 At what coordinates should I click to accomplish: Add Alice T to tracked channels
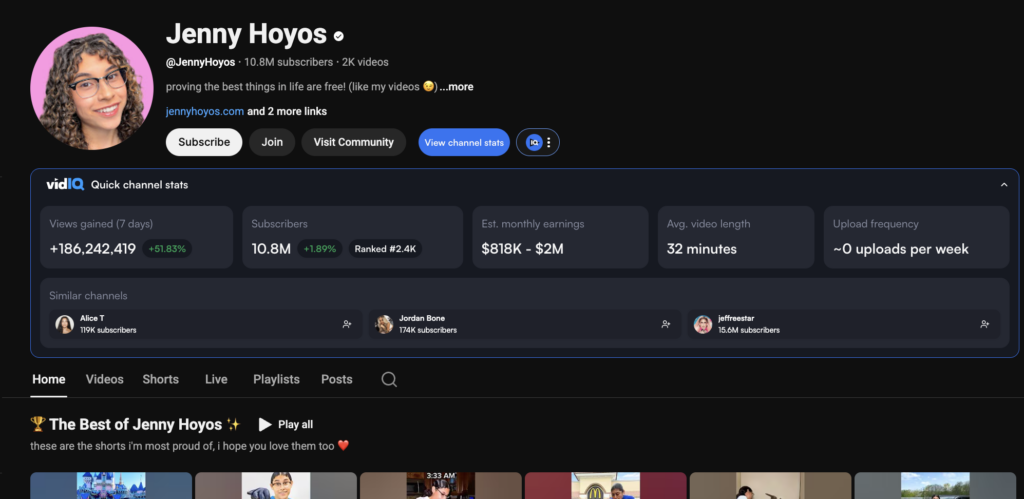[x=347, y=324]
